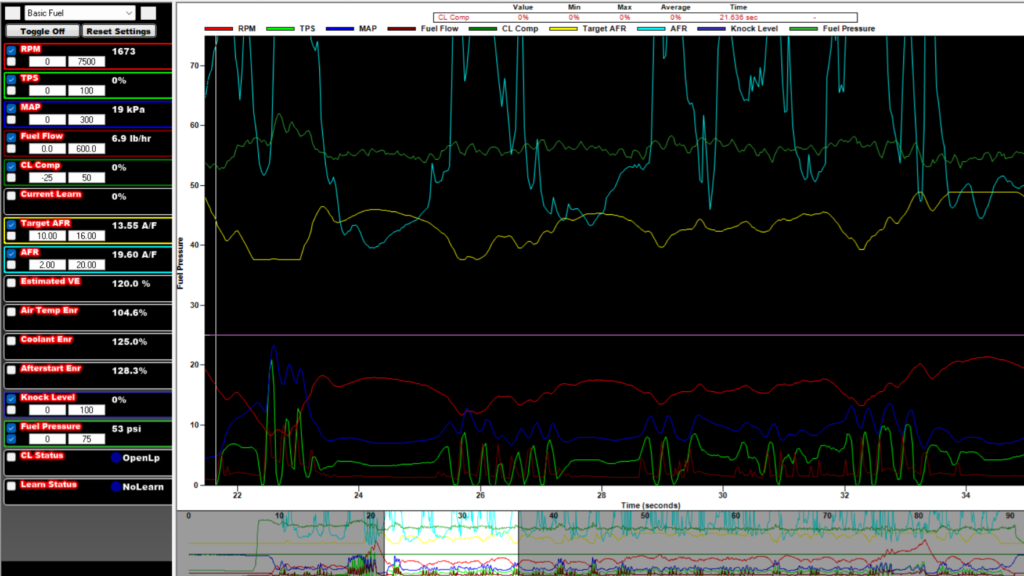Click the Reset Settings button

[118, 31]
